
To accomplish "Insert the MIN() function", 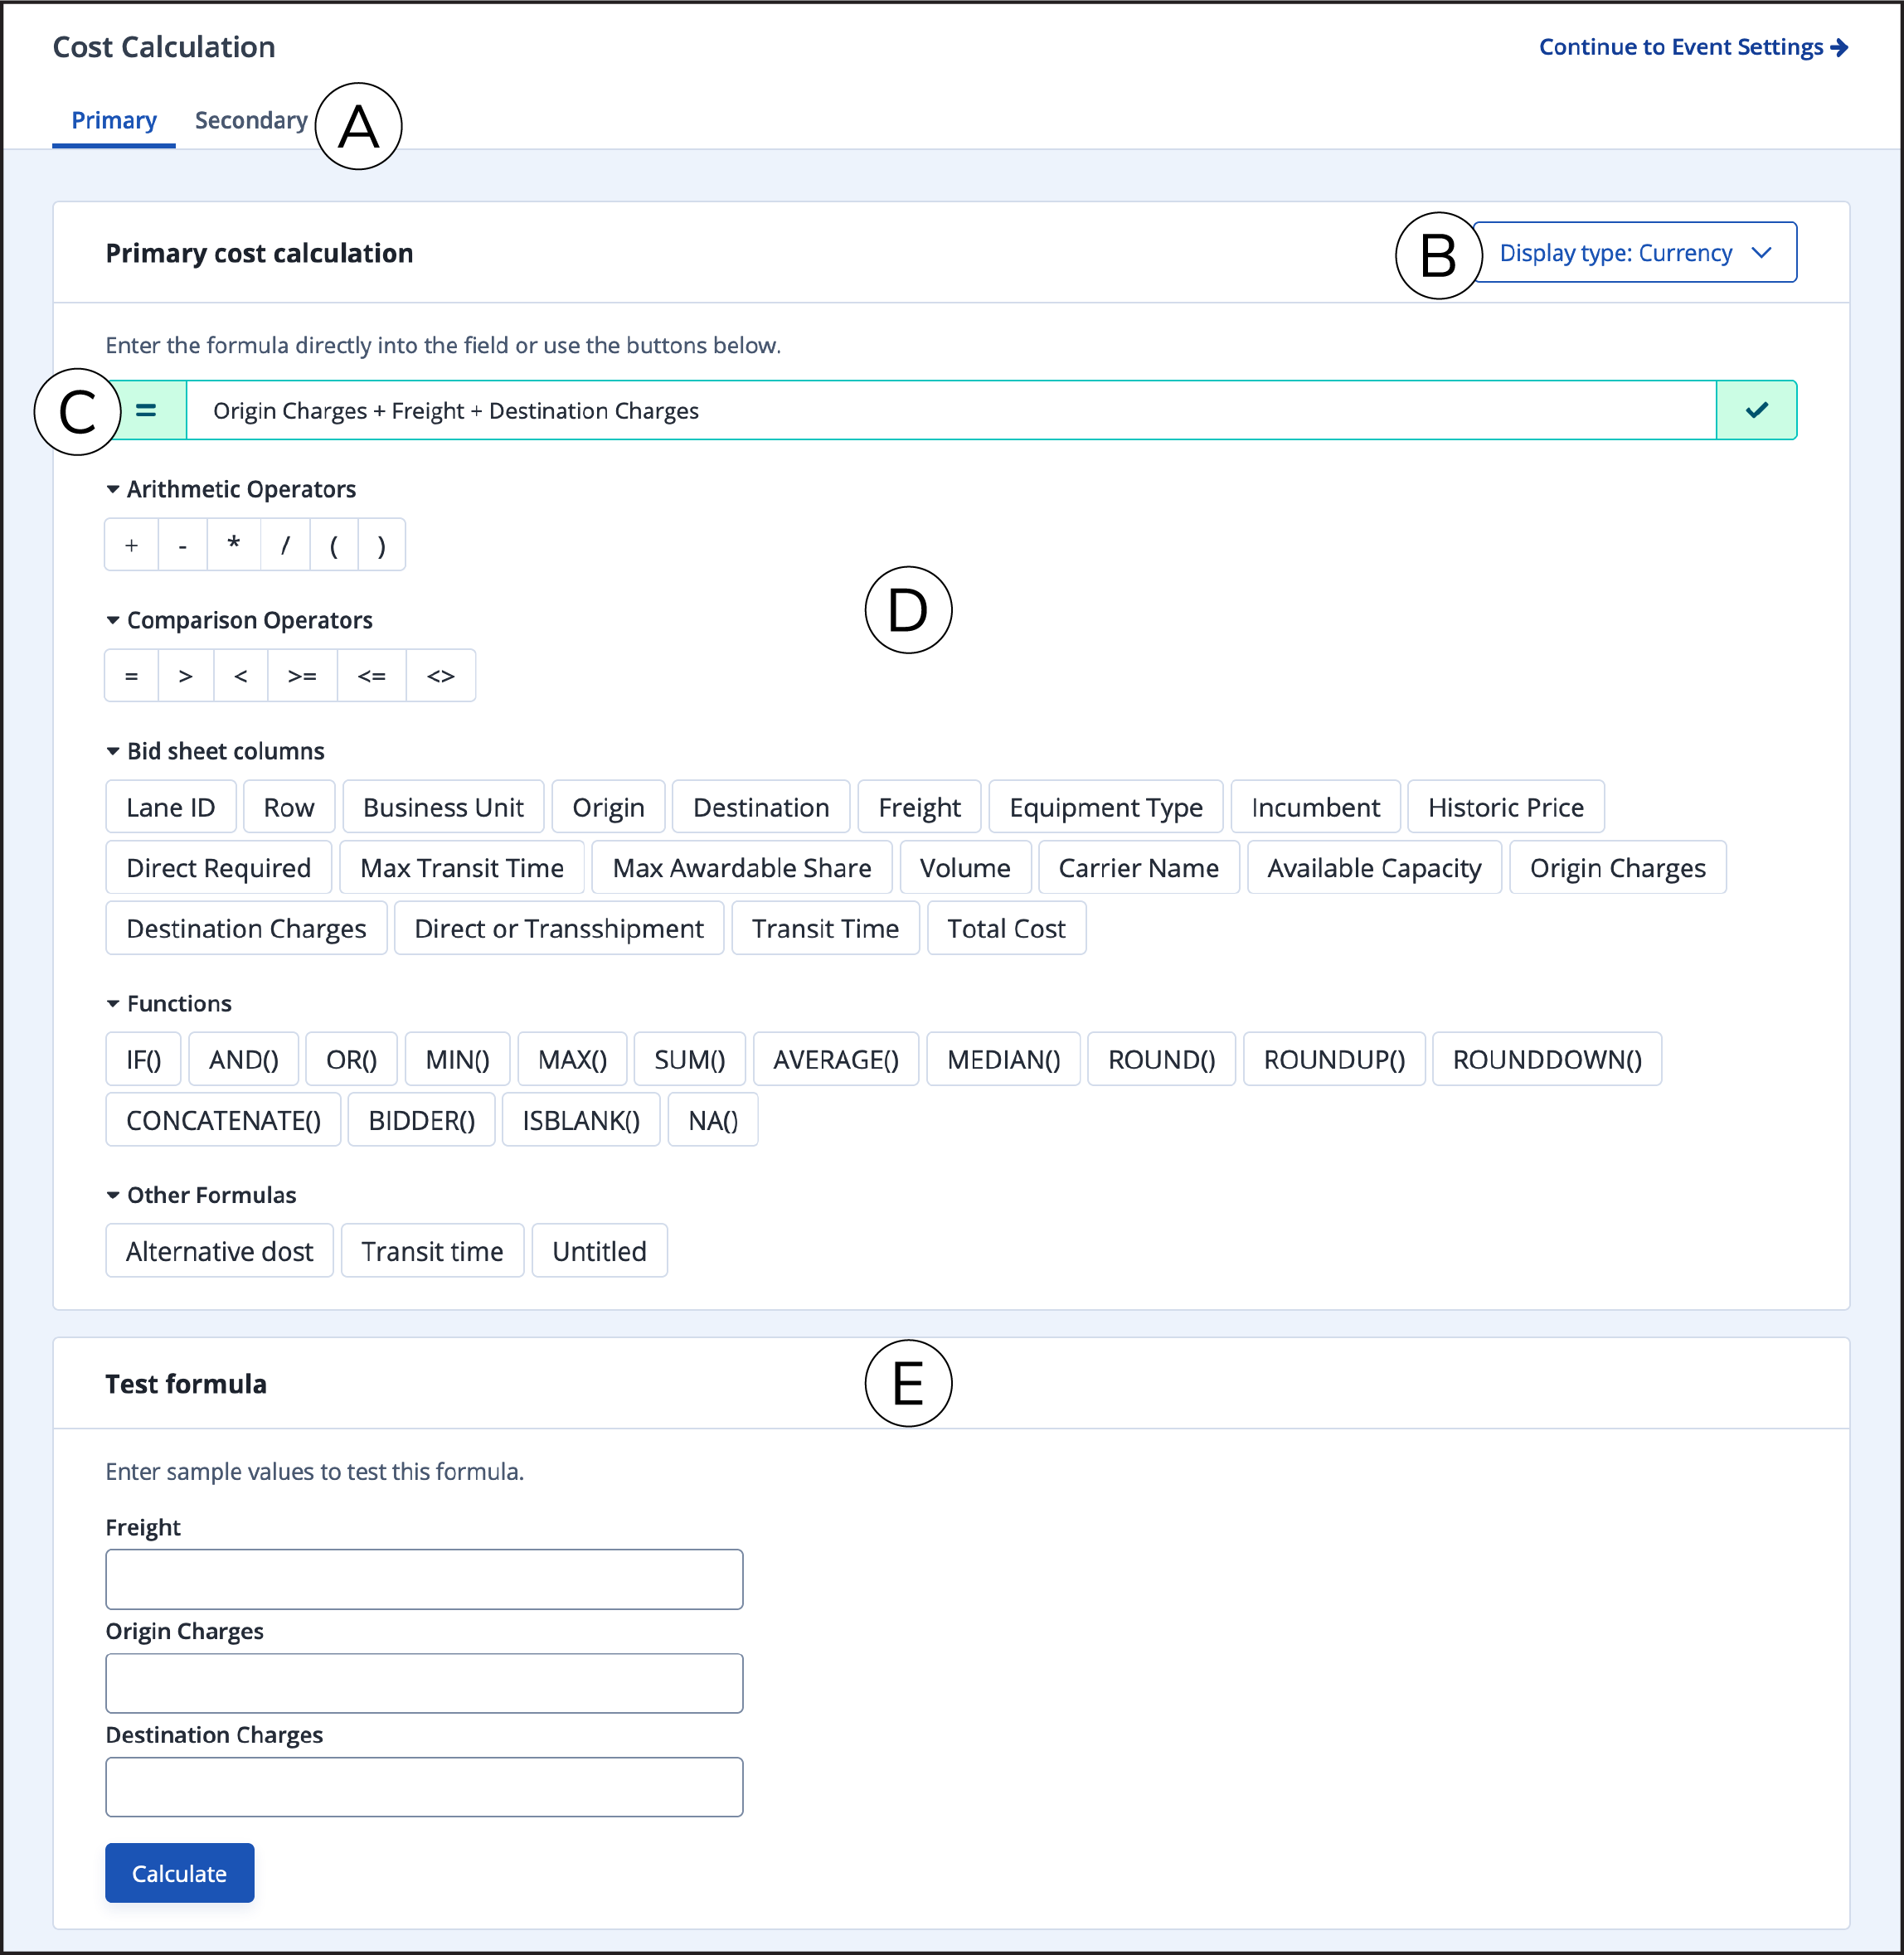I will tap(457, 1060).
